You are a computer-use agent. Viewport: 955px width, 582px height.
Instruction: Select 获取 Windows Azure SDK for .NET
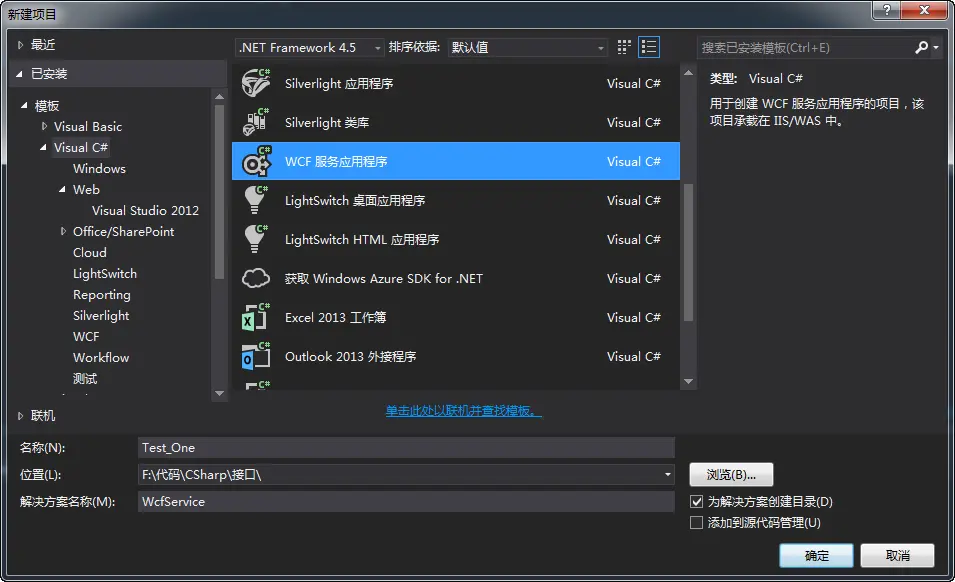[384, 278]
